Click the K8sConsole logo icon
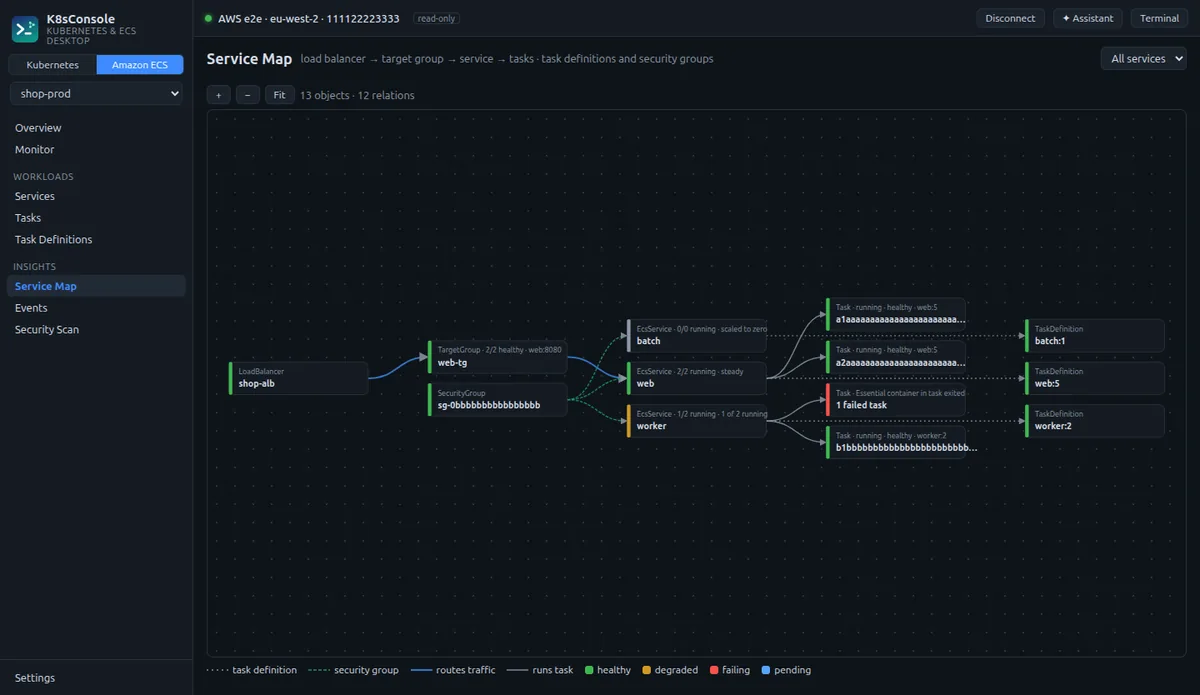 (x=25, y=30)
